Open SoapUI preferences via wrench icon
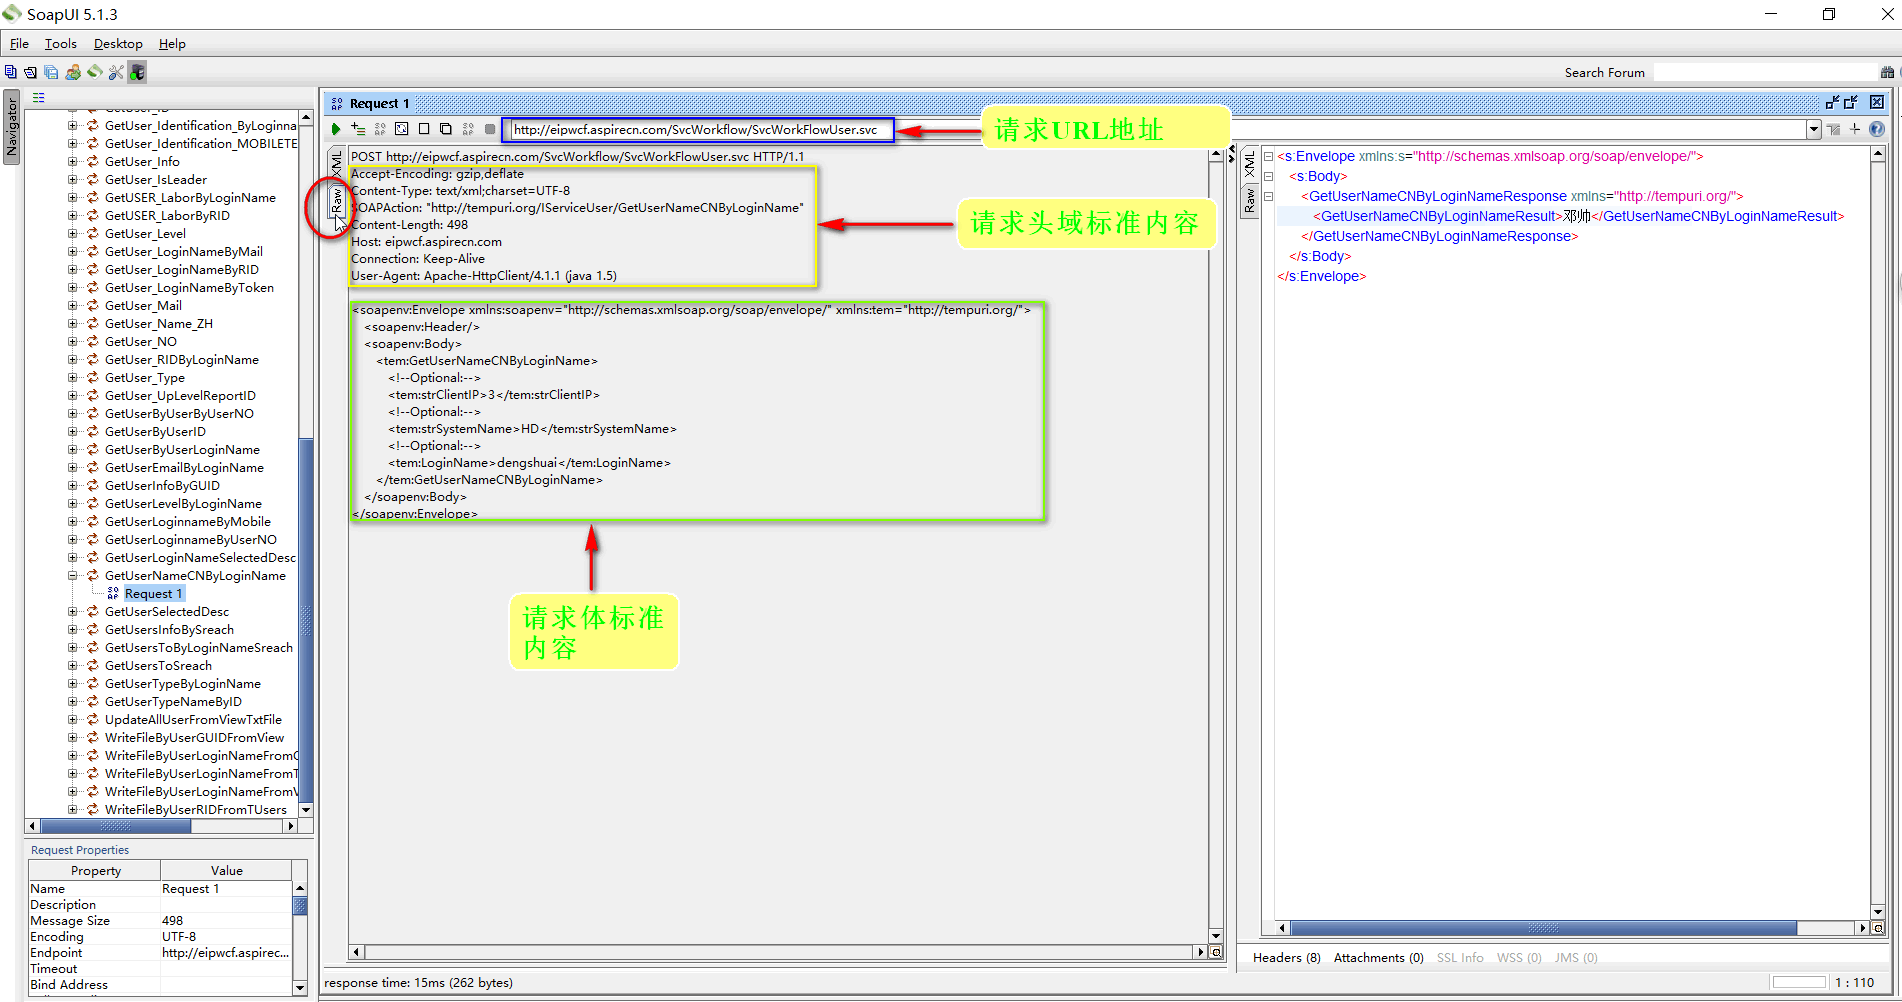 (116, 71)
